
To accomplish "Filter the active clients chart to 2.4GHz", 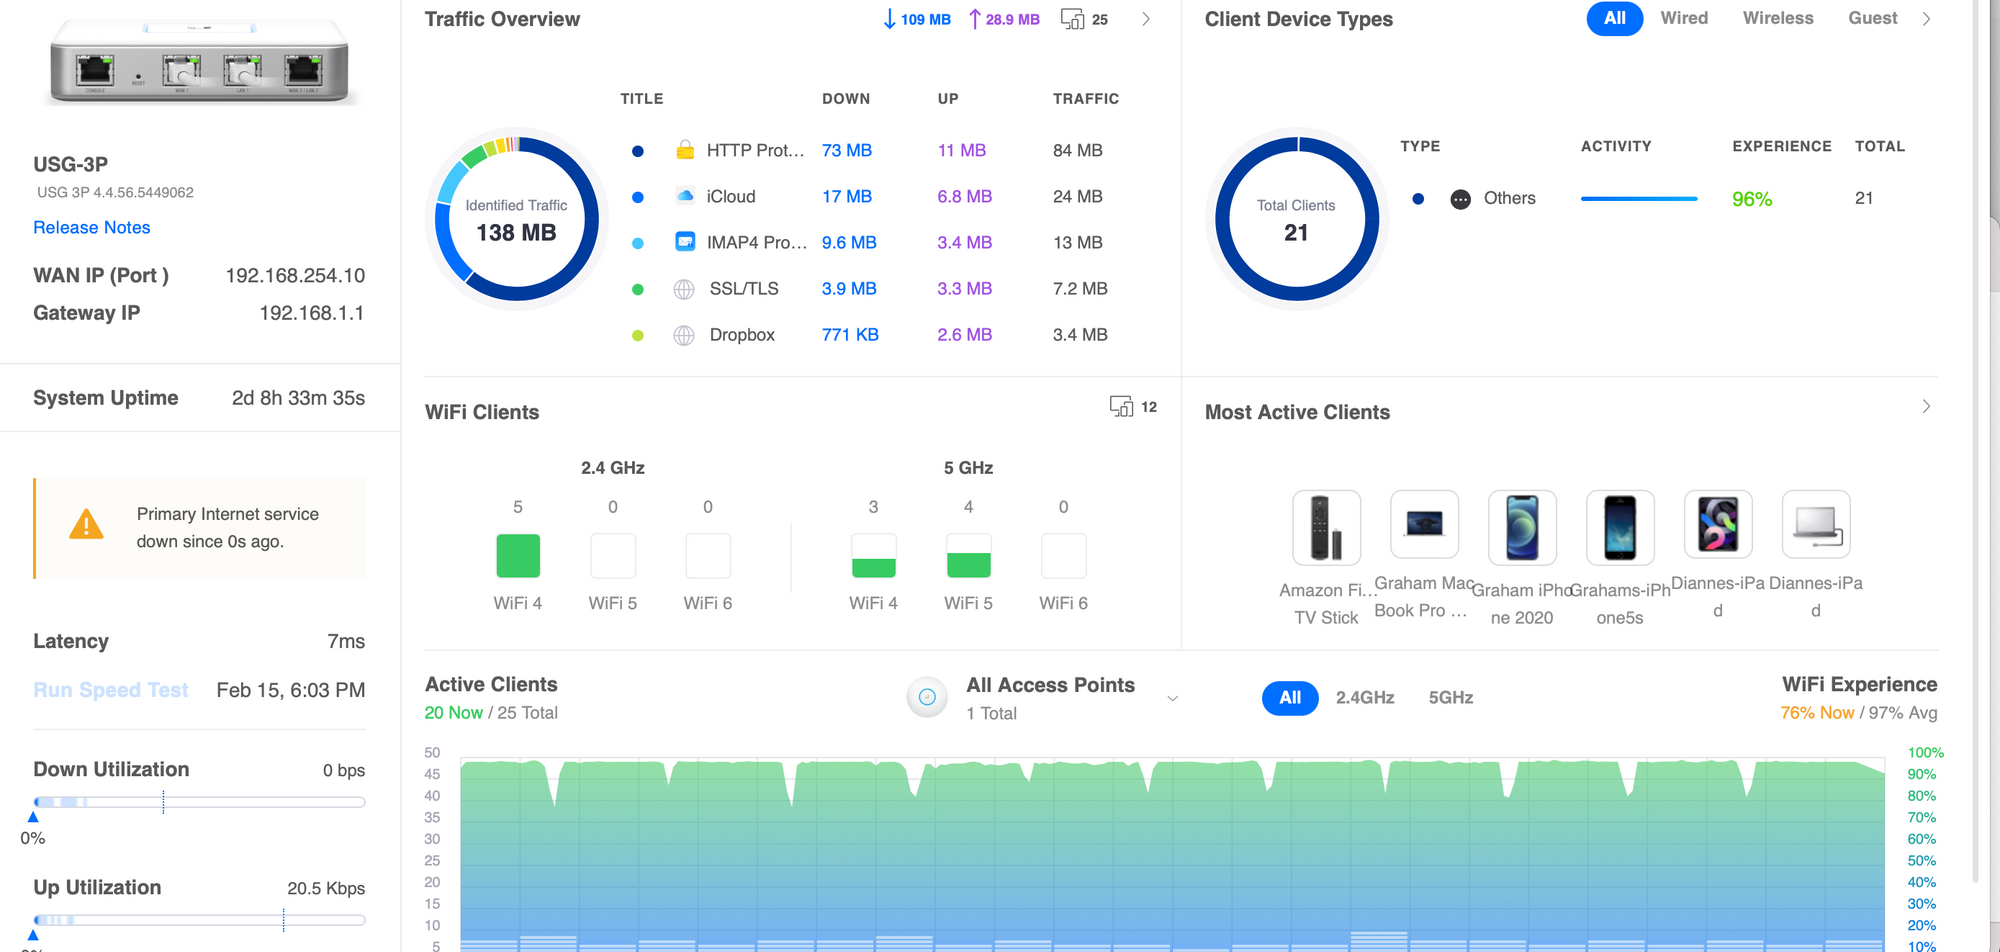I will [x=1364, y=698].
